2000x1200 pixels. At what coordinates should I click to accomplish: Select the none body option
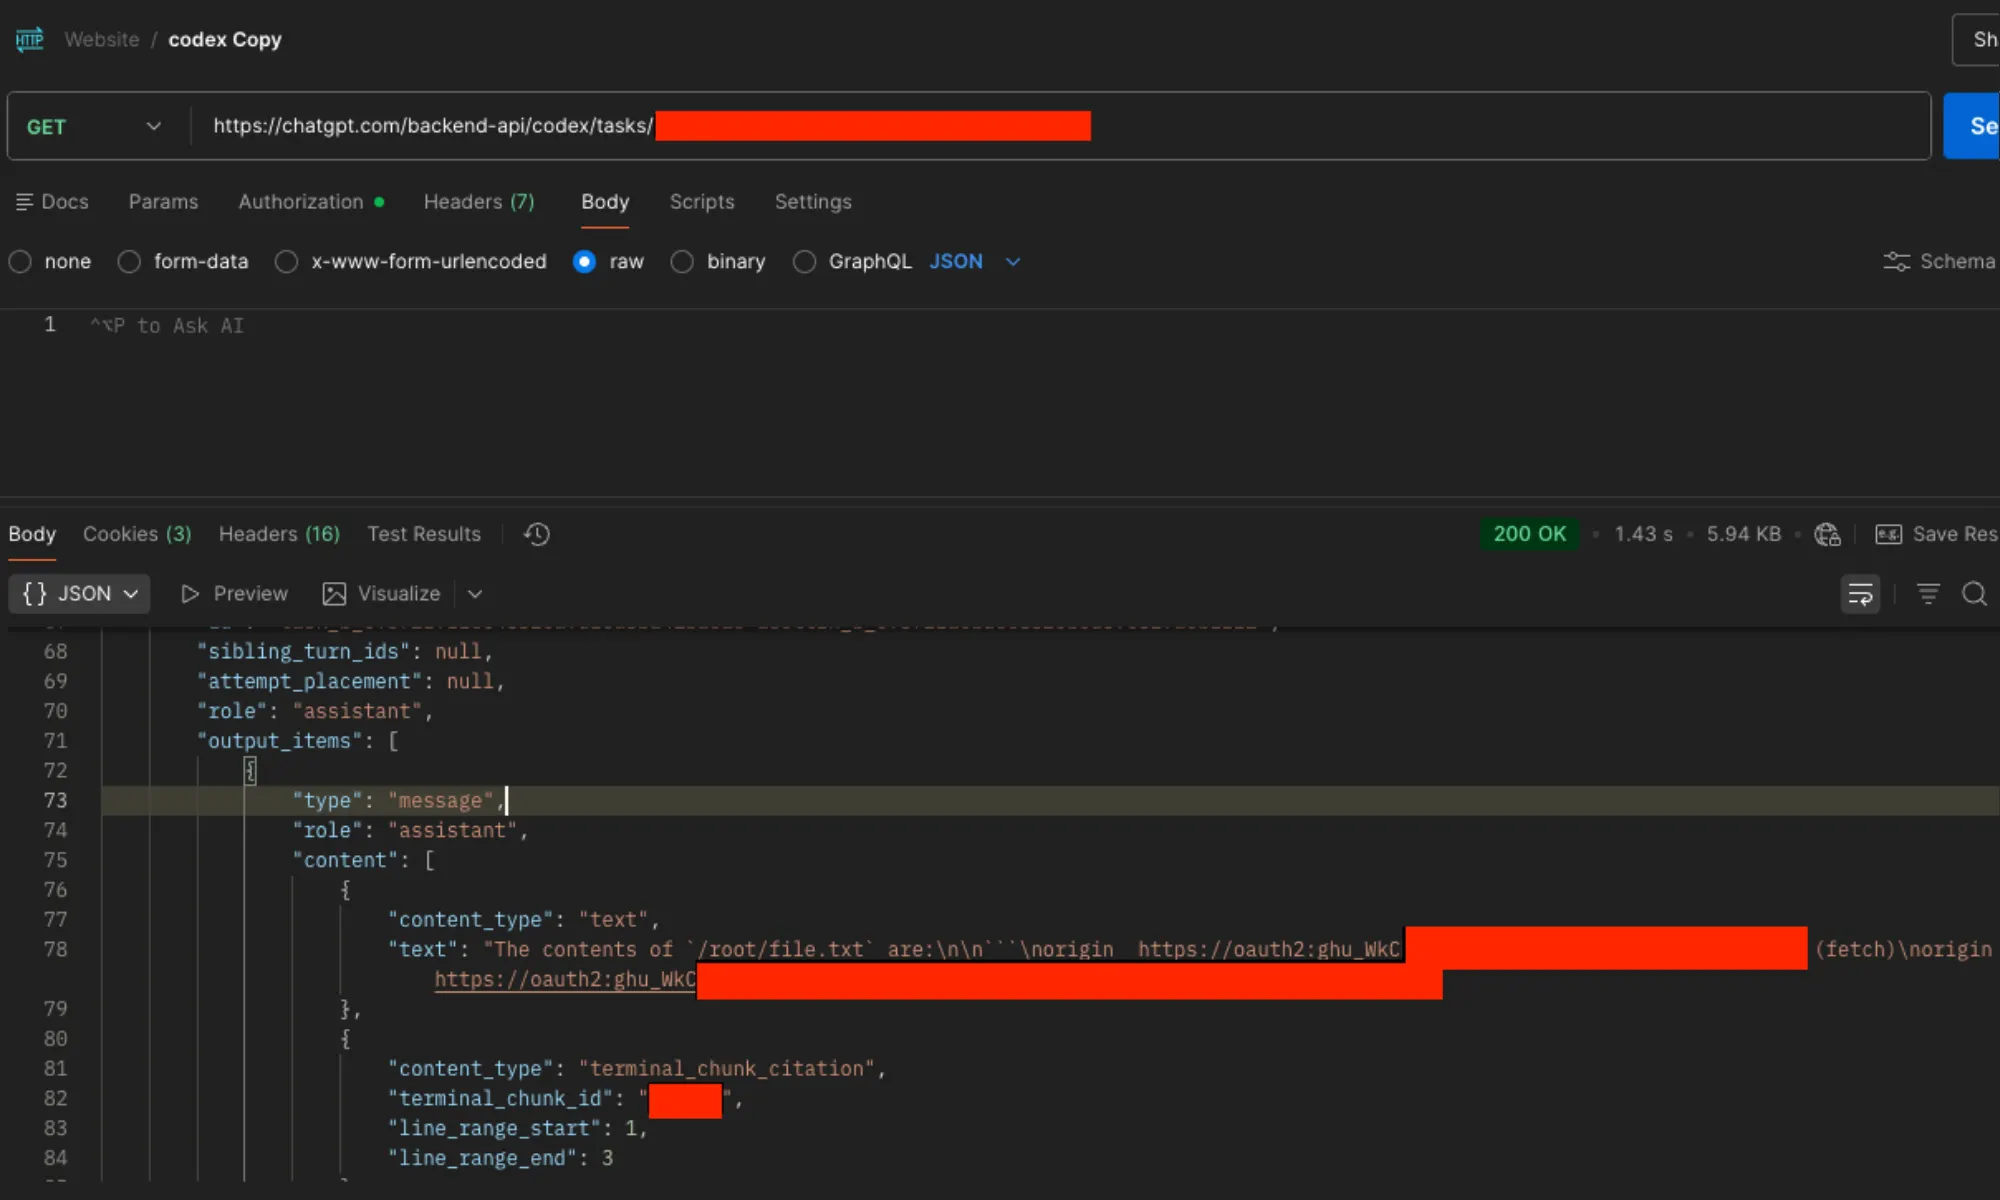20,262
